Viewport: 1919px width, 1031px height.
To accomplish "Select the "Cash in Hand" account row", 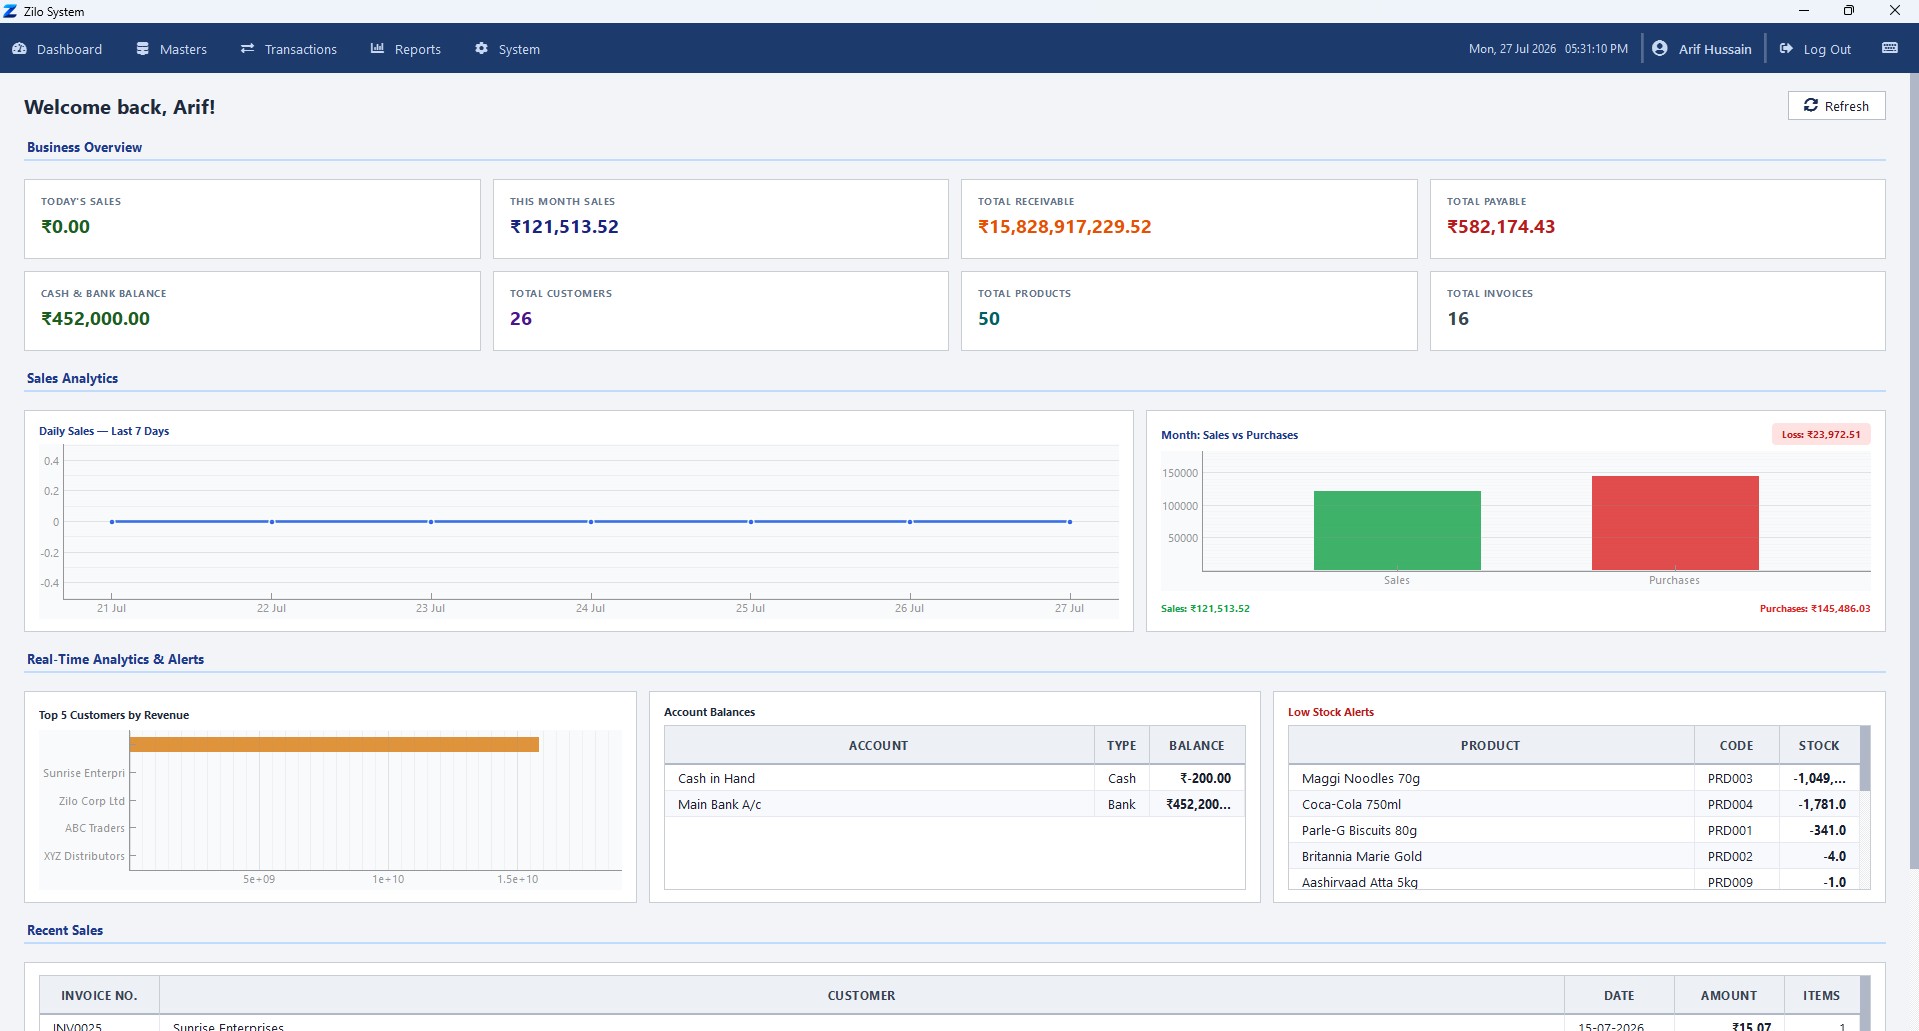I will pyautogui.click(x=954, y=778).
